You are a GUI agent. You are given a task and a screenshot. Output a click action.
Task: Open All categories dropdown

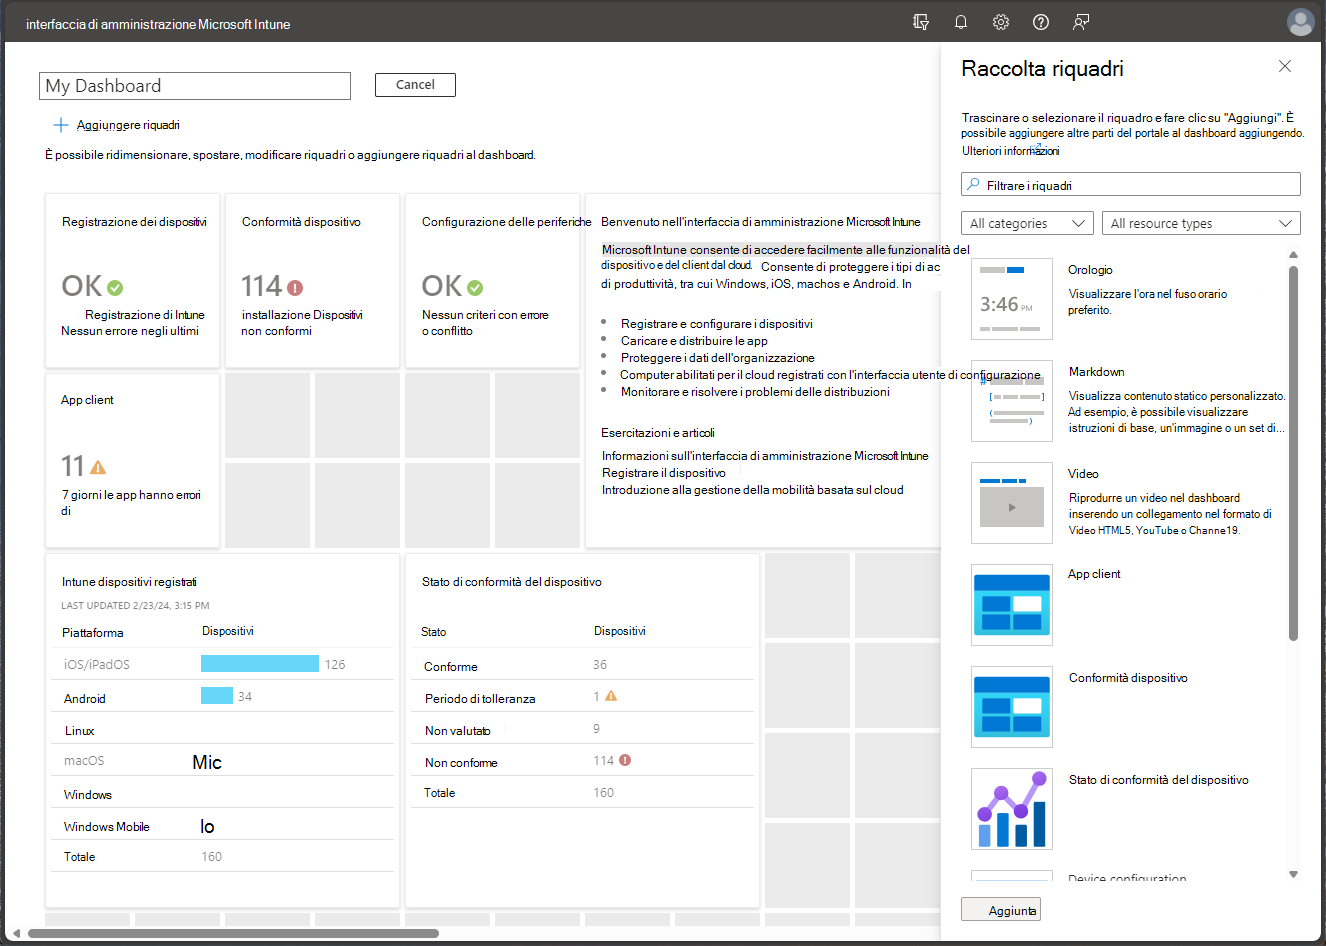coord(1027,223)
